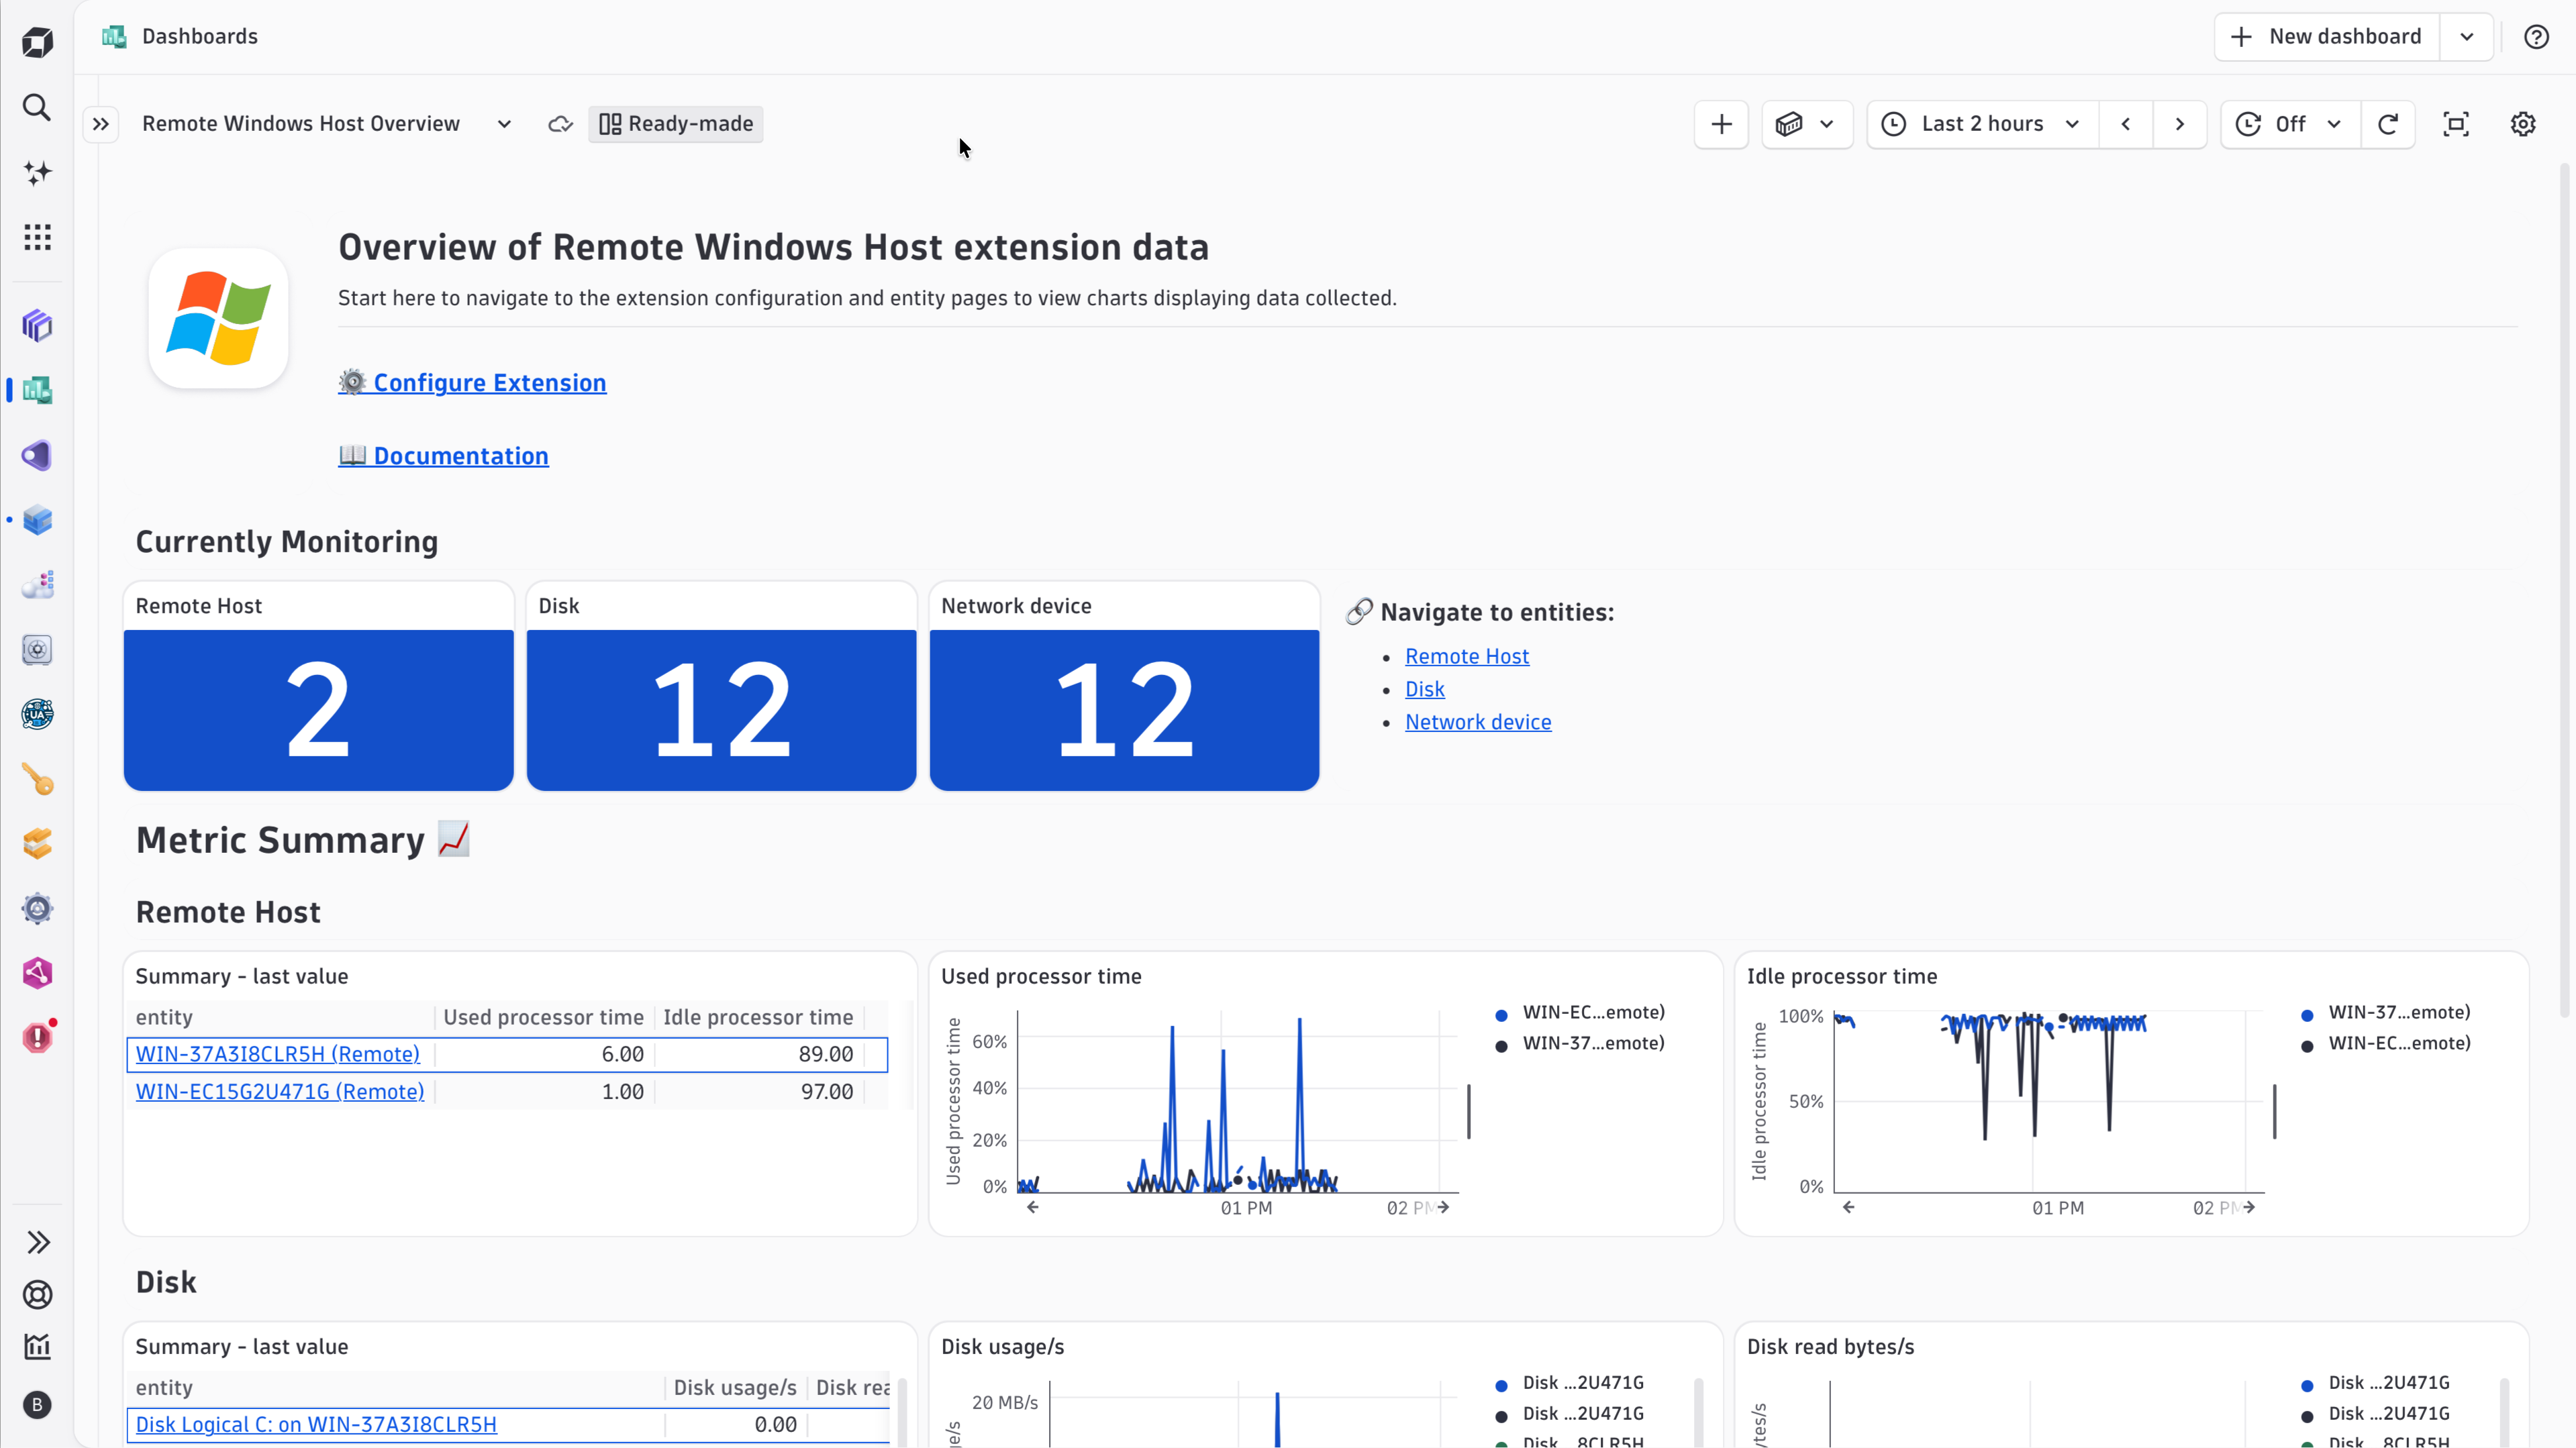The image size is (2576, 1448).
Task: Shift timeframe to previous period
Action: 2126,124
